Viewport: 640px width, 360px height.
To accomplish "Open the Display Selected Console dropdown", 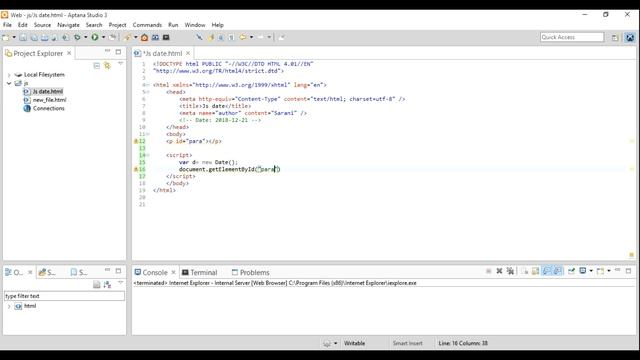I will click(x=591, y=271).
